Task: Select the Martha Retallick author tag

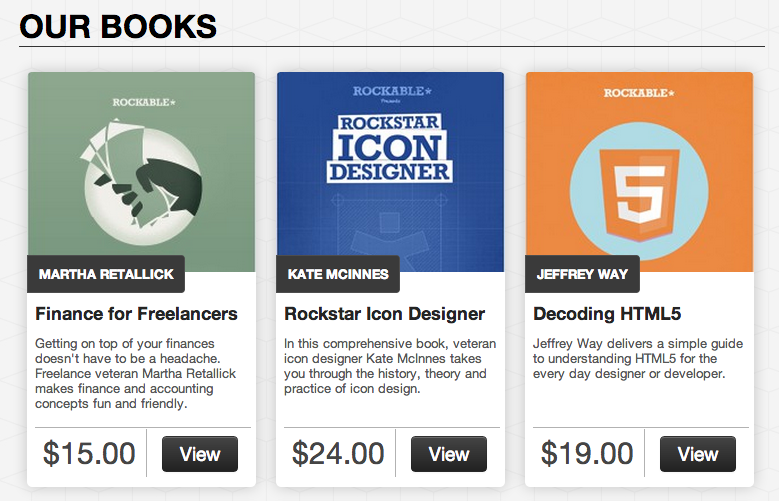Action: pyautogui.click(x=106, y=274)
